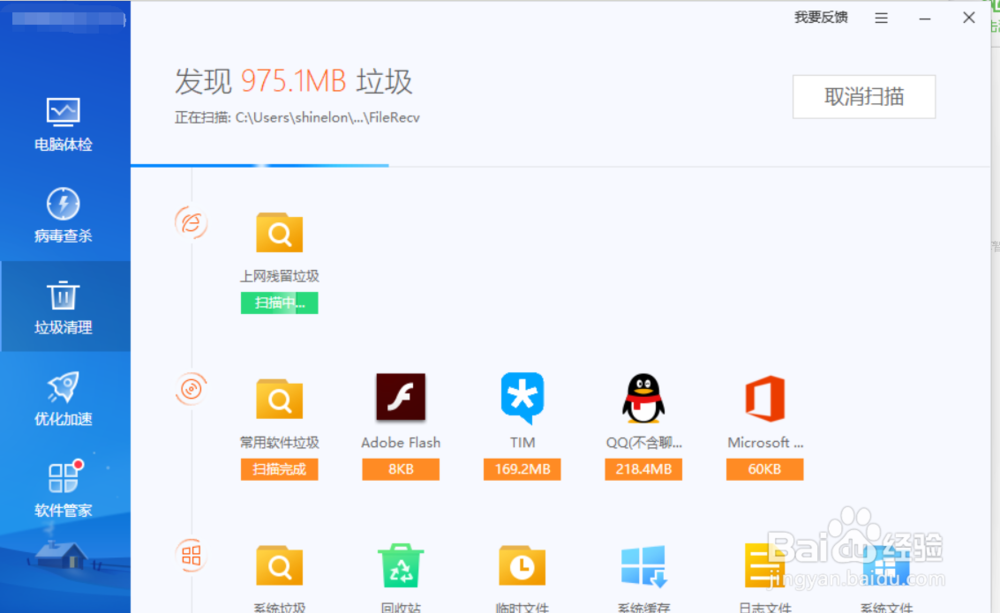
Task: Click the software category disc icon
Action: pyautogui.click(x=191, y=389)
